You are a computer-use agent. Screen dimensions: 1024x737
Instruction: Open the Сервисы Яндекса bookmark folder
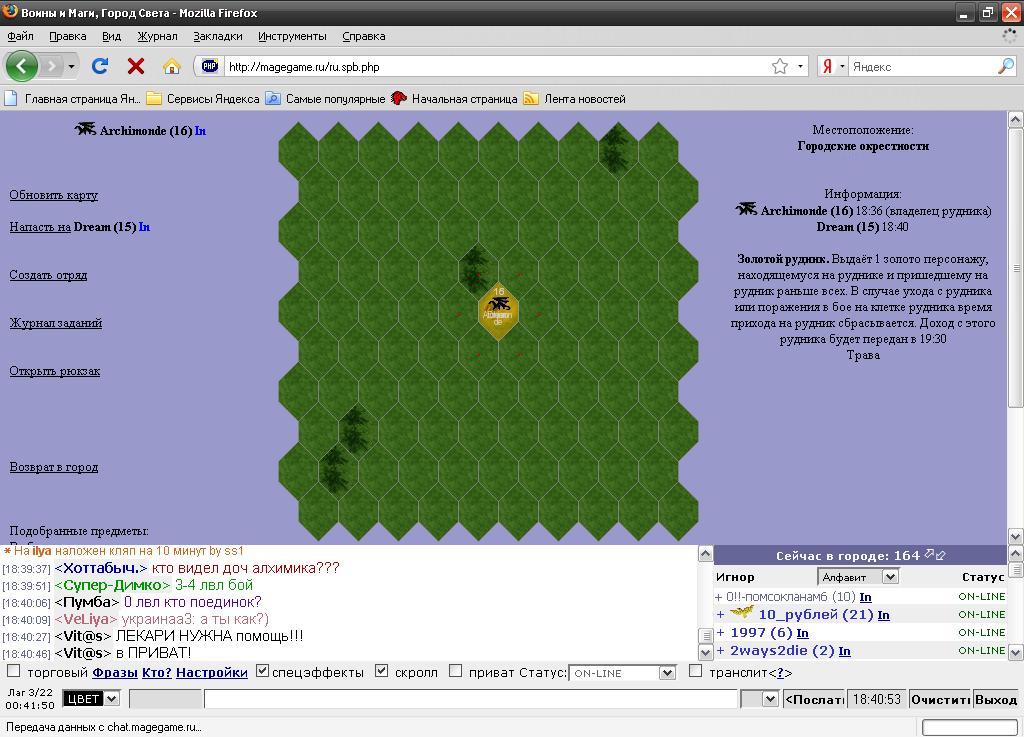[x=203, y=99]
